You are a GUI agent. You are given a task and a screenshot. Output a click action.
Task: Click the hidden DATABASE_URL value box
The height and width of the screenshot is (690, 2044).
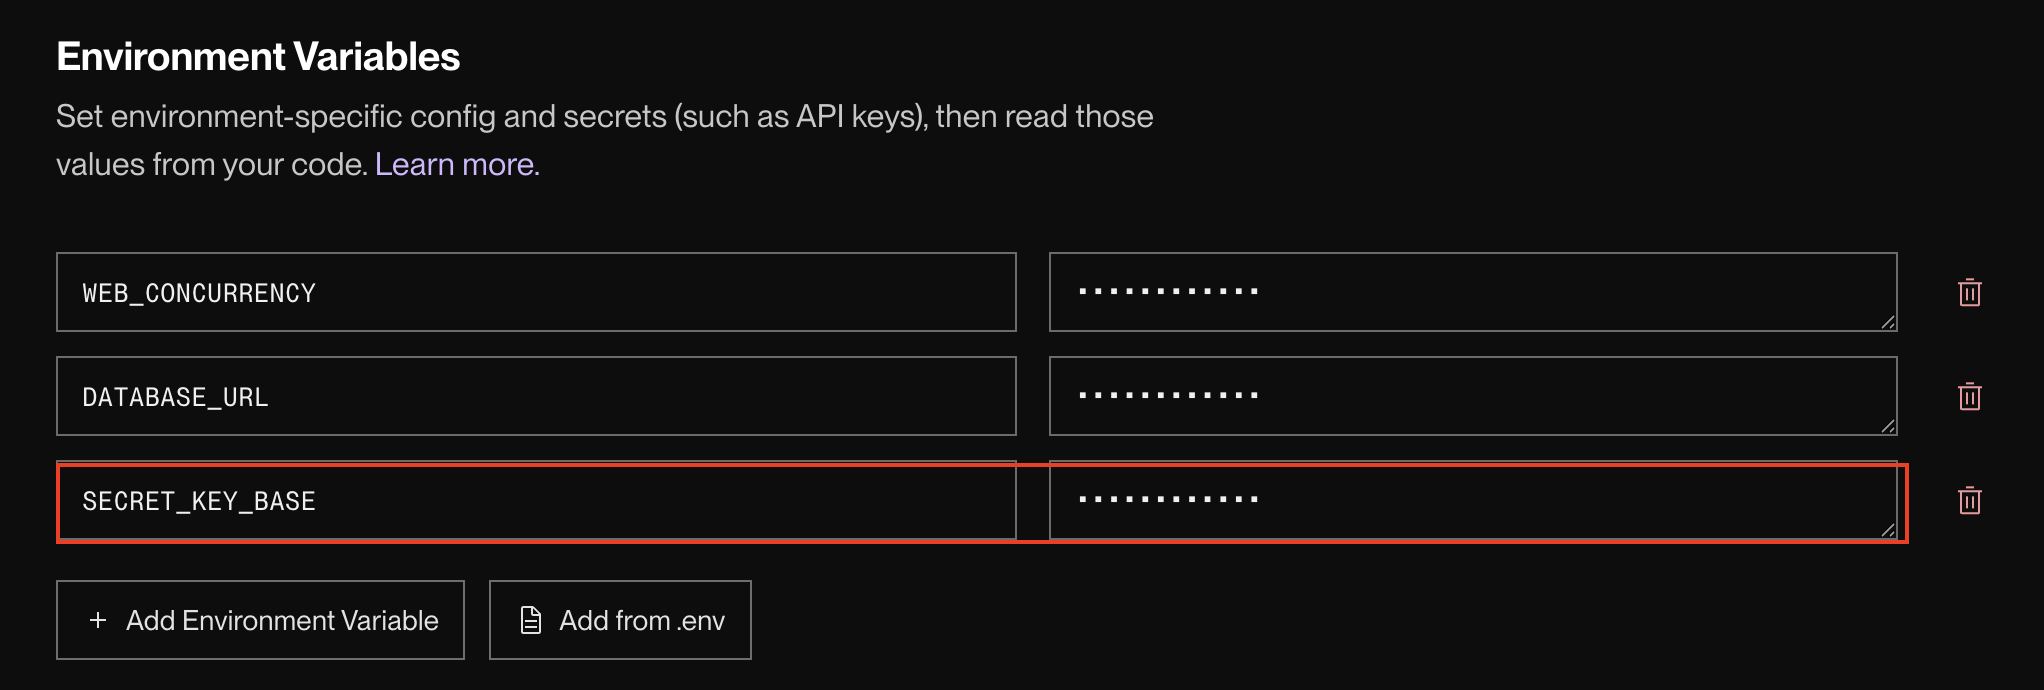[x=1472, y=397]
